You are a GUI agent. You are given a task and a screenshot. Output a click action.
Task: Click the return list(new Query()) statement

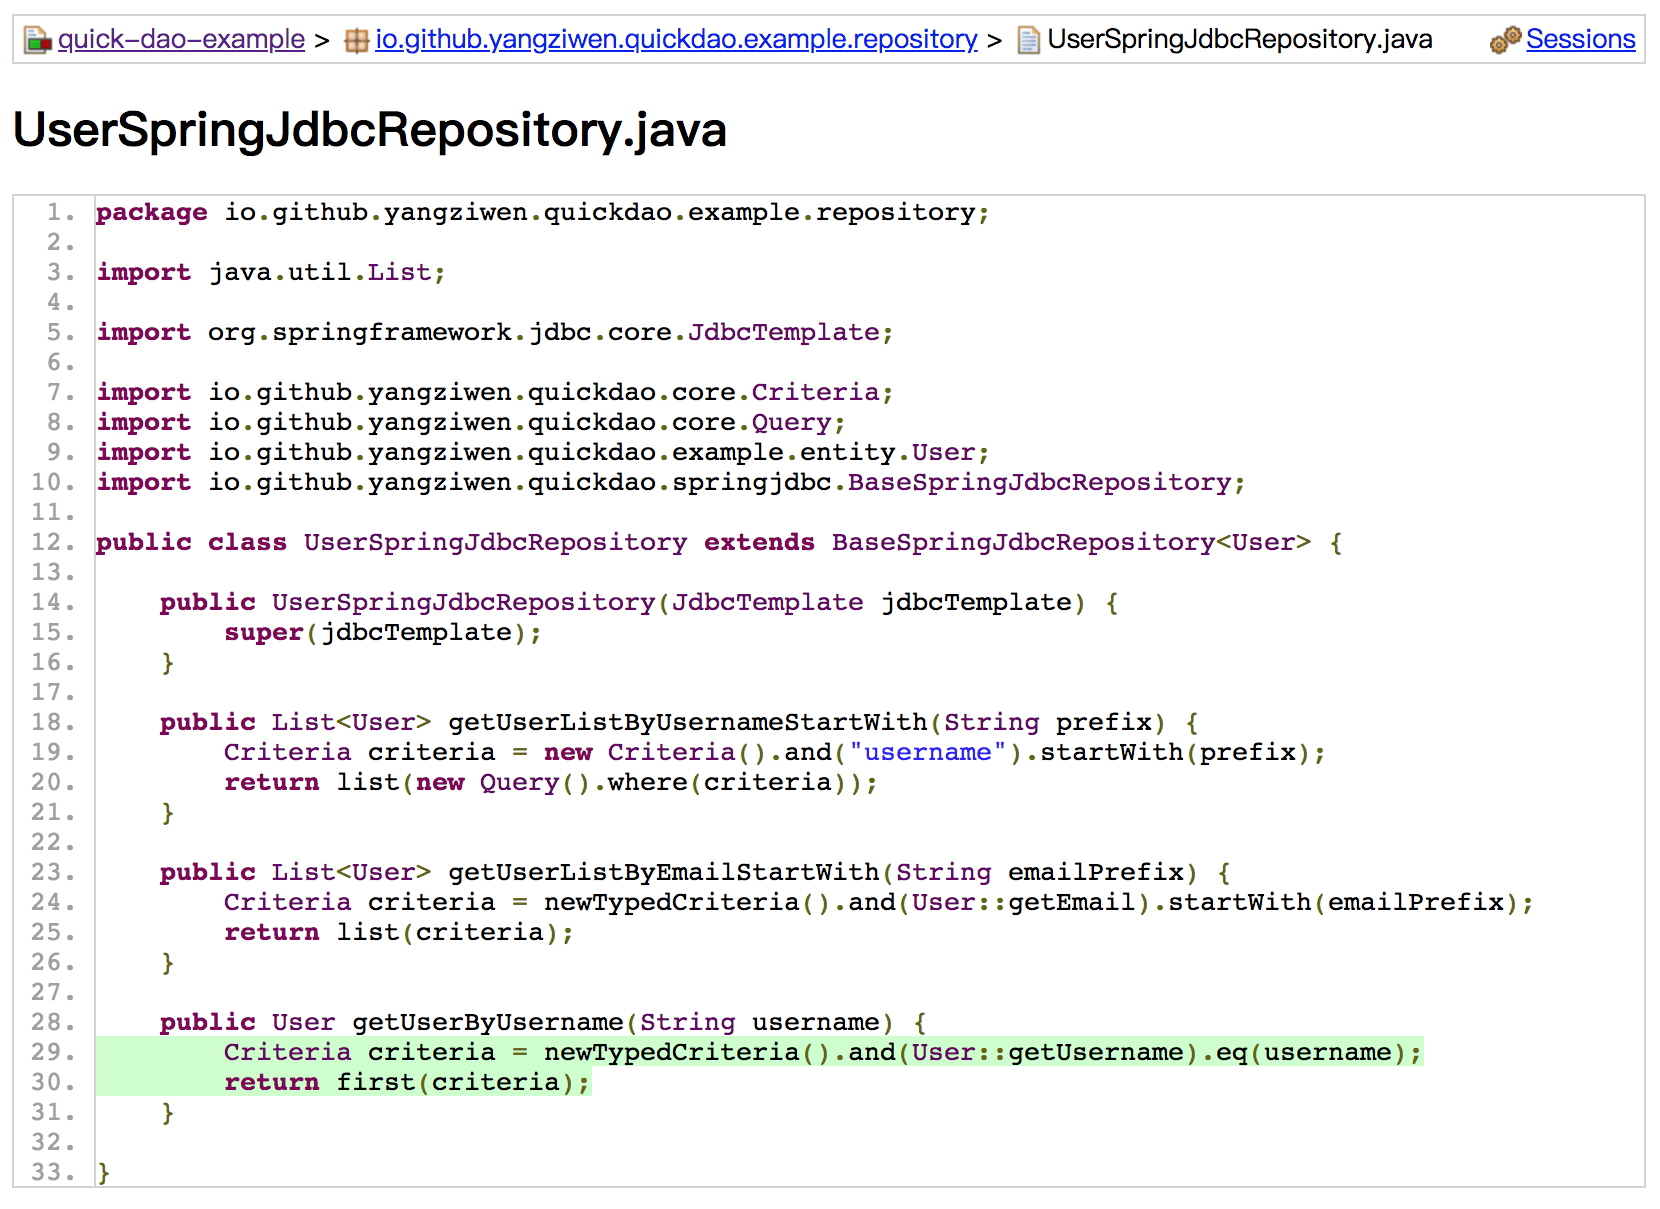click(x=551, y=783)
